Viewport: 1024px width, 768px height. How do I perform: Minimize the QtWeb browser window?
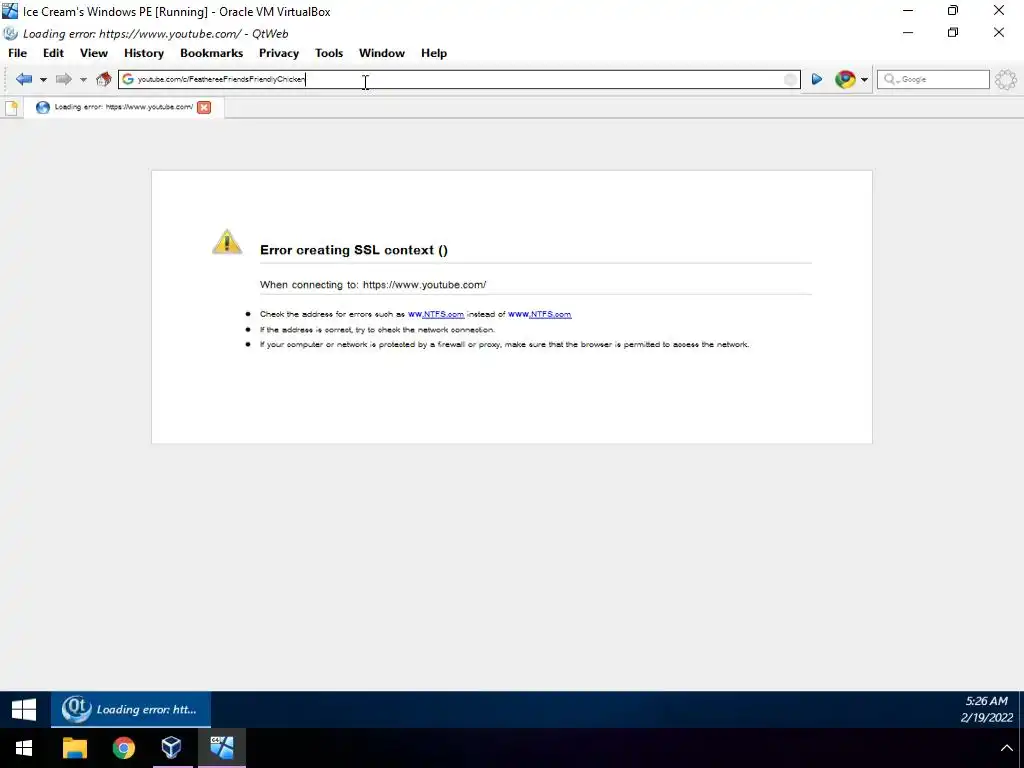pos(908,32)
